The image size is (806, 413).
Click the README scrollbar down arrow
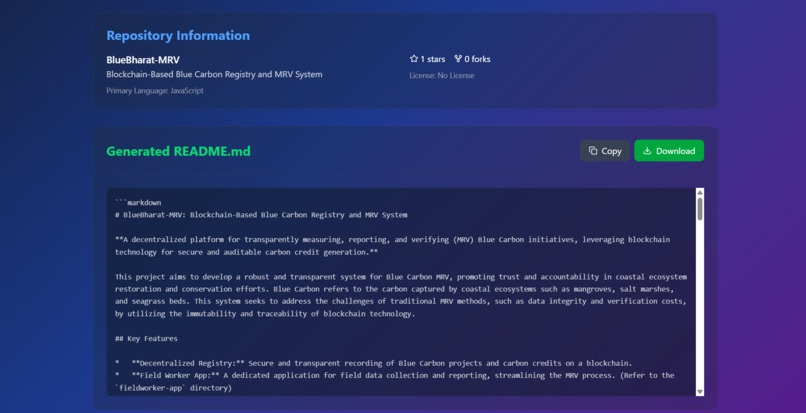click(700, 392)
